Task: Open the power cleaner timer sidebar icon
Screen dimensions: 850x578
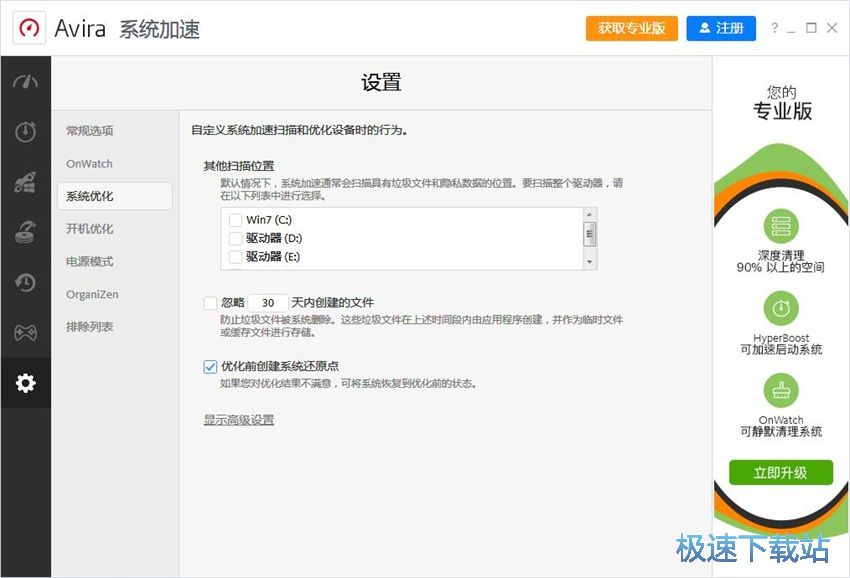Action: 25,131
